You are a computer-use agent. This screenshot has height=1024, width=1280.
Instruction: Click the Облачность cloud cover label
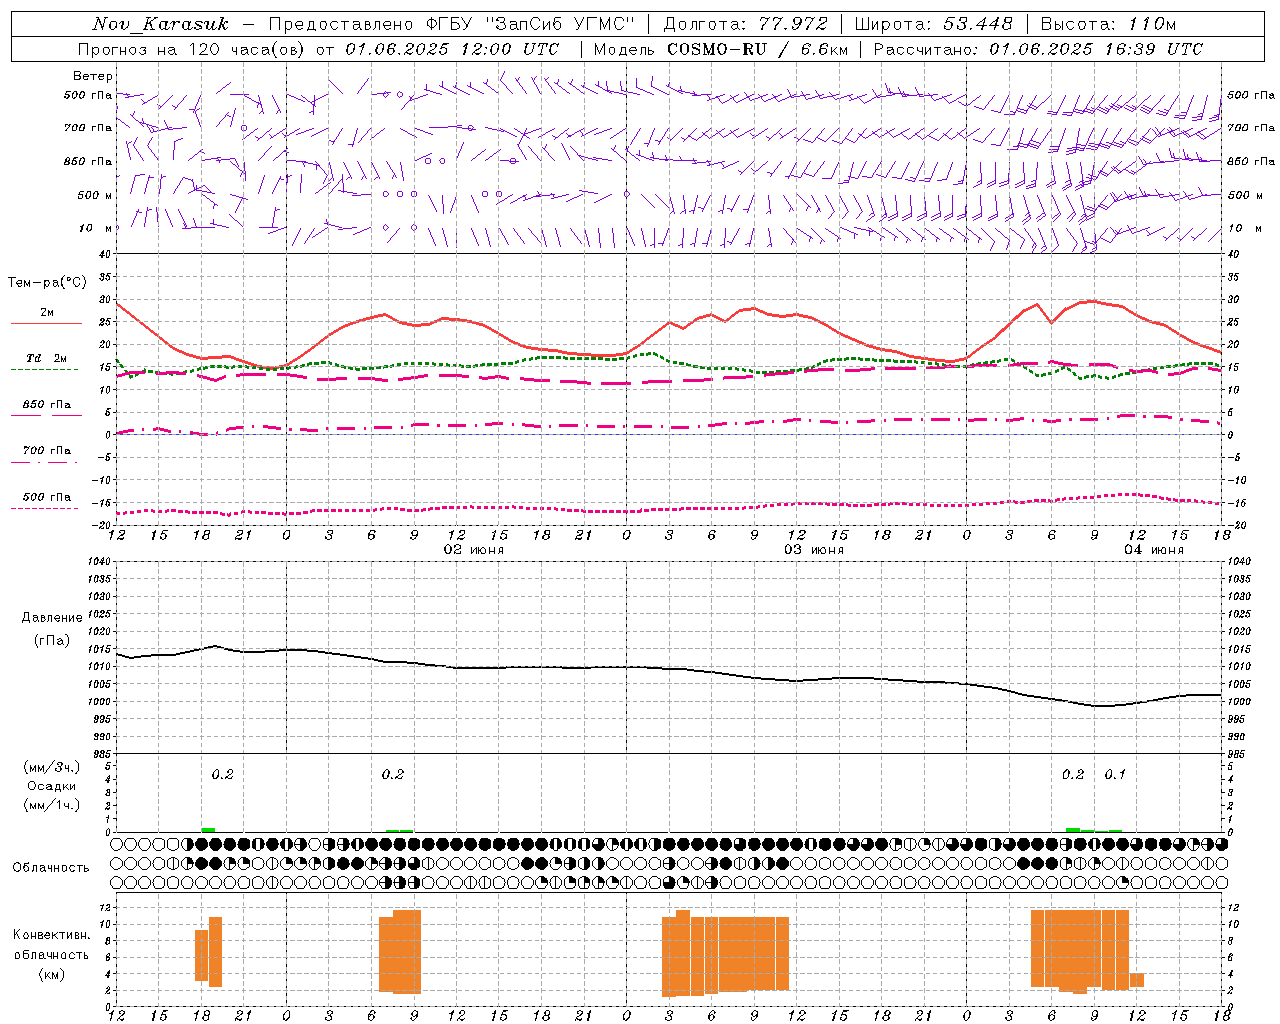point(51,868)
